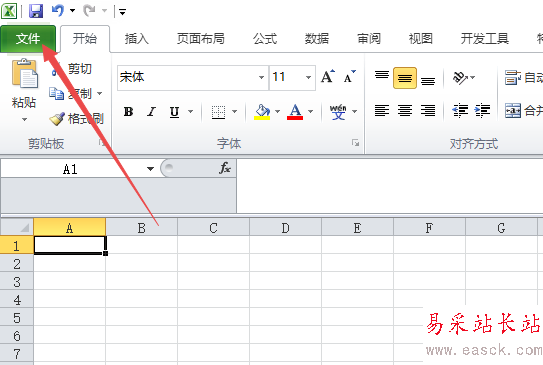Apply the yellow fill color bucket
Viewport: 543px width, 365px height.
coord(262,112)
